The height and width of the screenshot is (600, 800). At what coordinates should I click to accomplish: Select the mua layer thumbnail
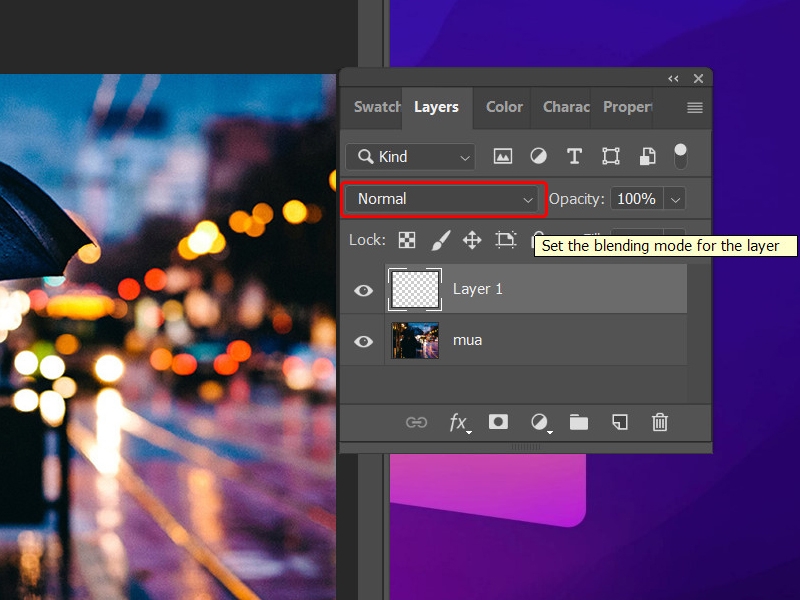coord(415,341)
